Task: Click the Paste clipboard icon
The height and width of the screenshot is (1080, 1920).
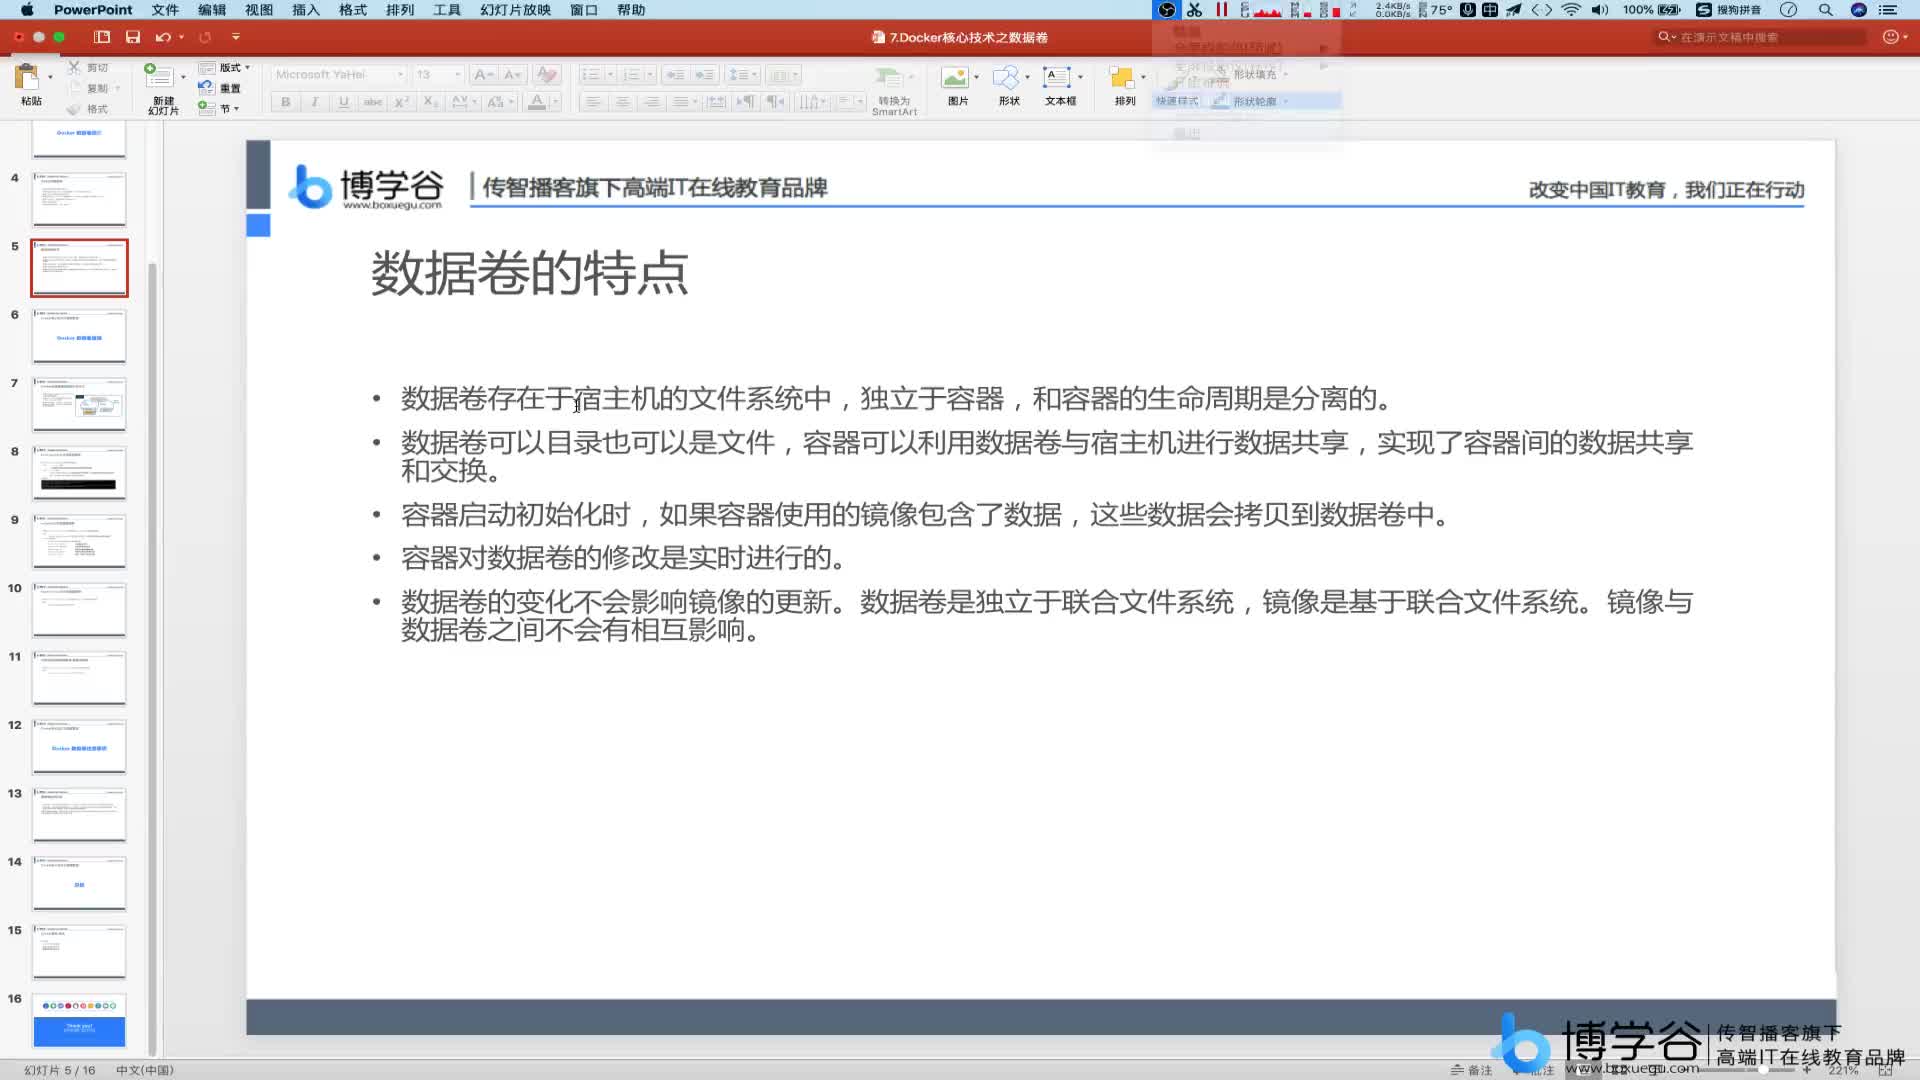Action: pyautogui.click(x=26, y=78)
